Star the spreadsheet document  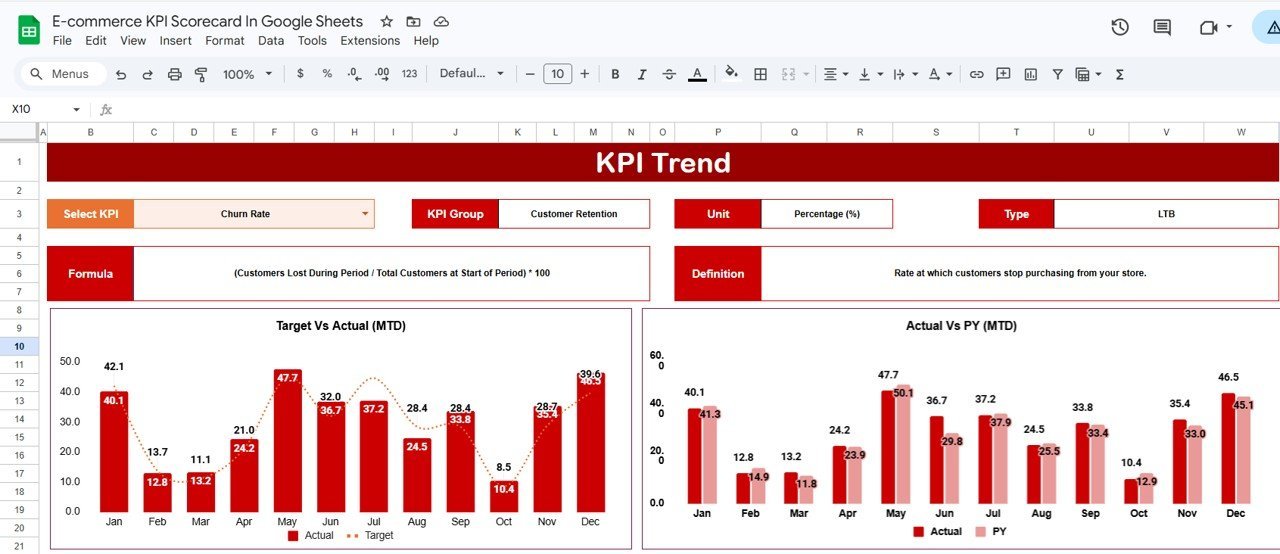(x=386, y=21)
